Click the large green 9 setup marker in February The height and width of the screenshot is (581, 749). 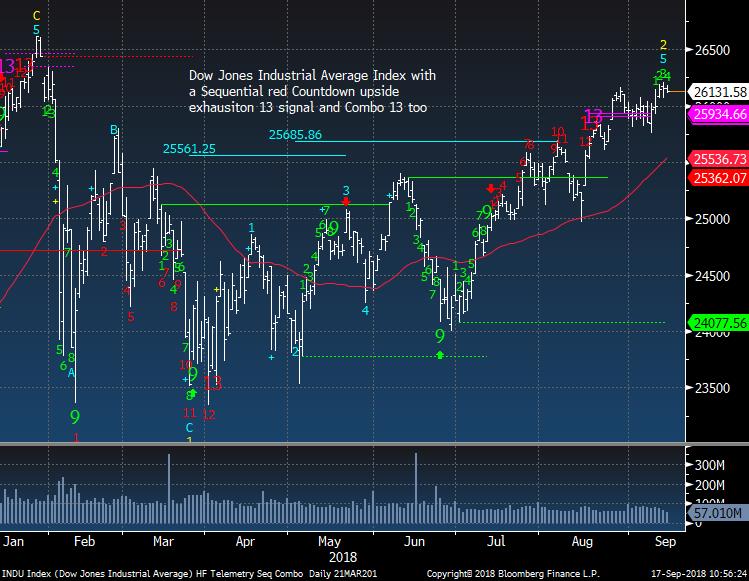tap(75, 417)
